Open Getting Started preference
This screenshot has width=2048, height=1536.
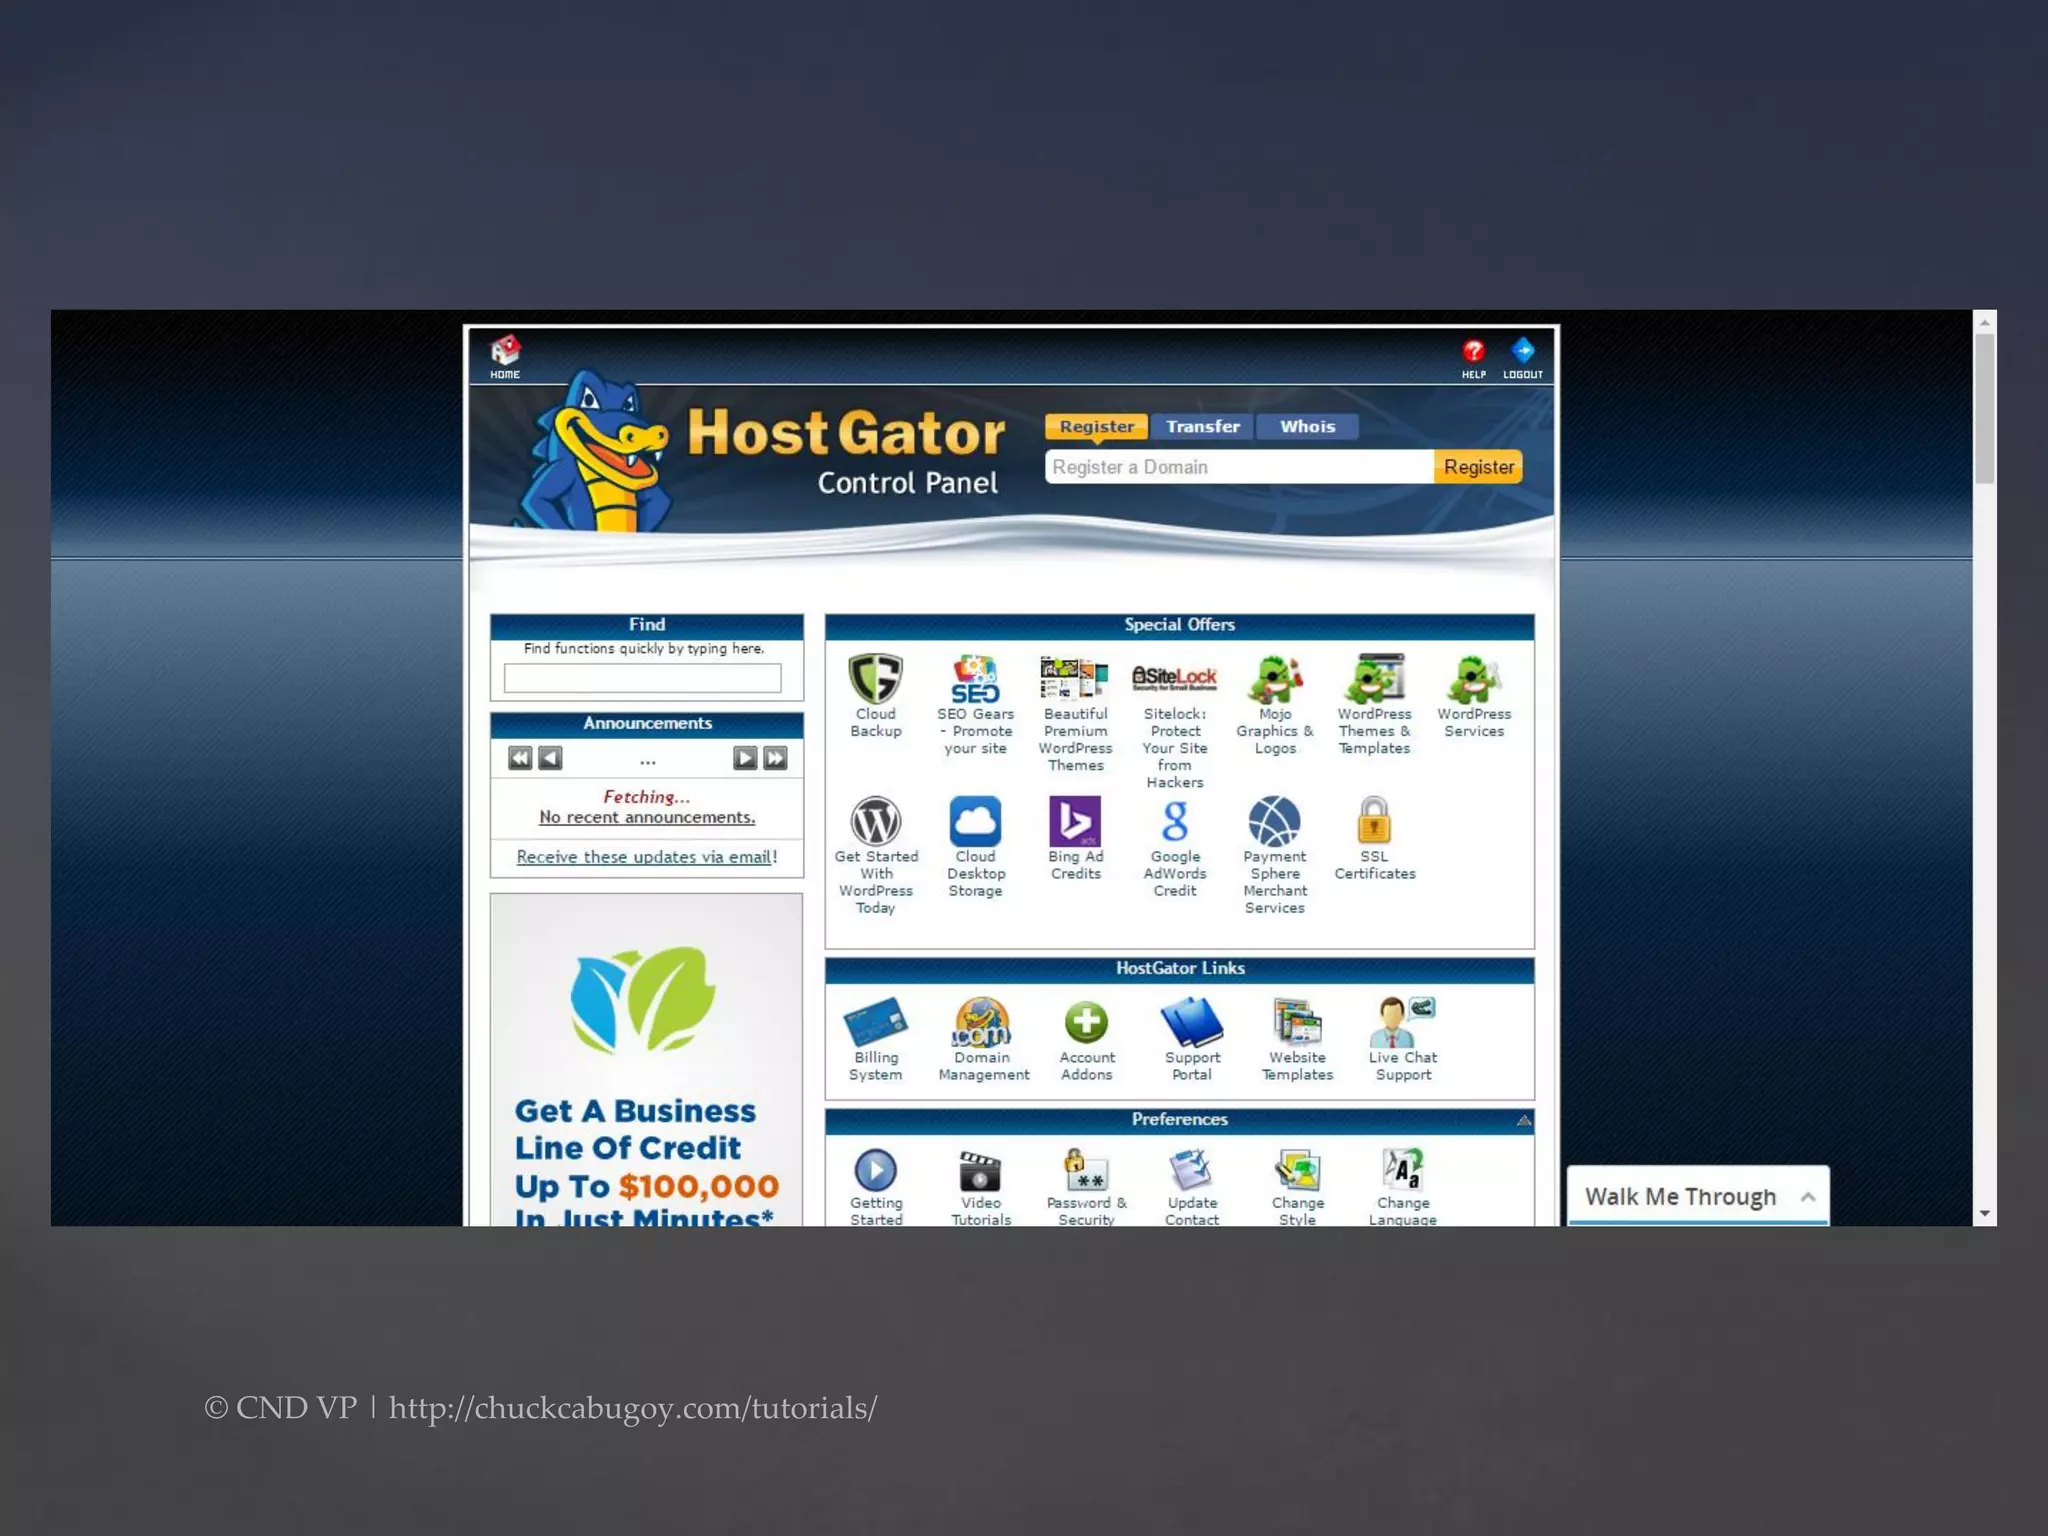876,1187
